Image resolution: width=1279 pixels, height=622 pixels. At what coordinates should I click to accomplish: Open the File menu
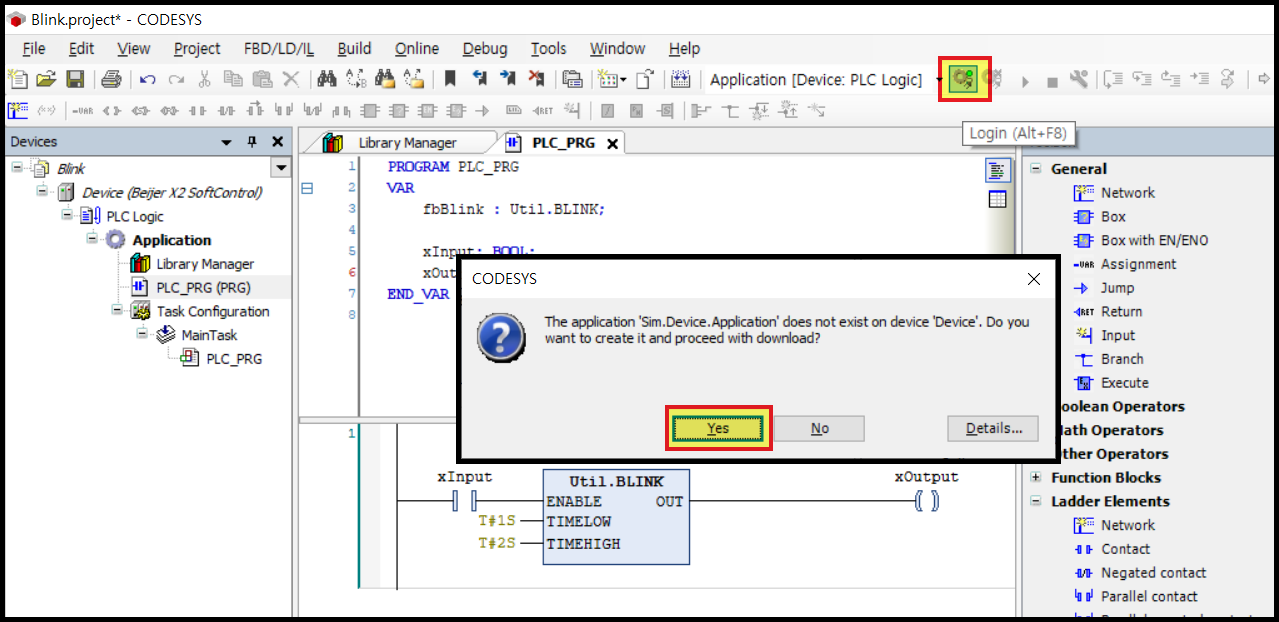33,48
